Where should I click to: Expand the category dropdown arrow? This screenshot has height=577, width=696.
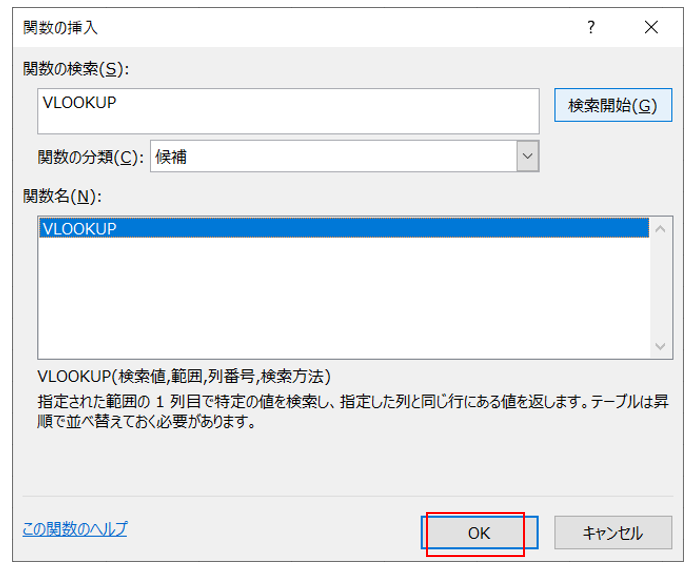pyautogui.click(x=528, y=157)
